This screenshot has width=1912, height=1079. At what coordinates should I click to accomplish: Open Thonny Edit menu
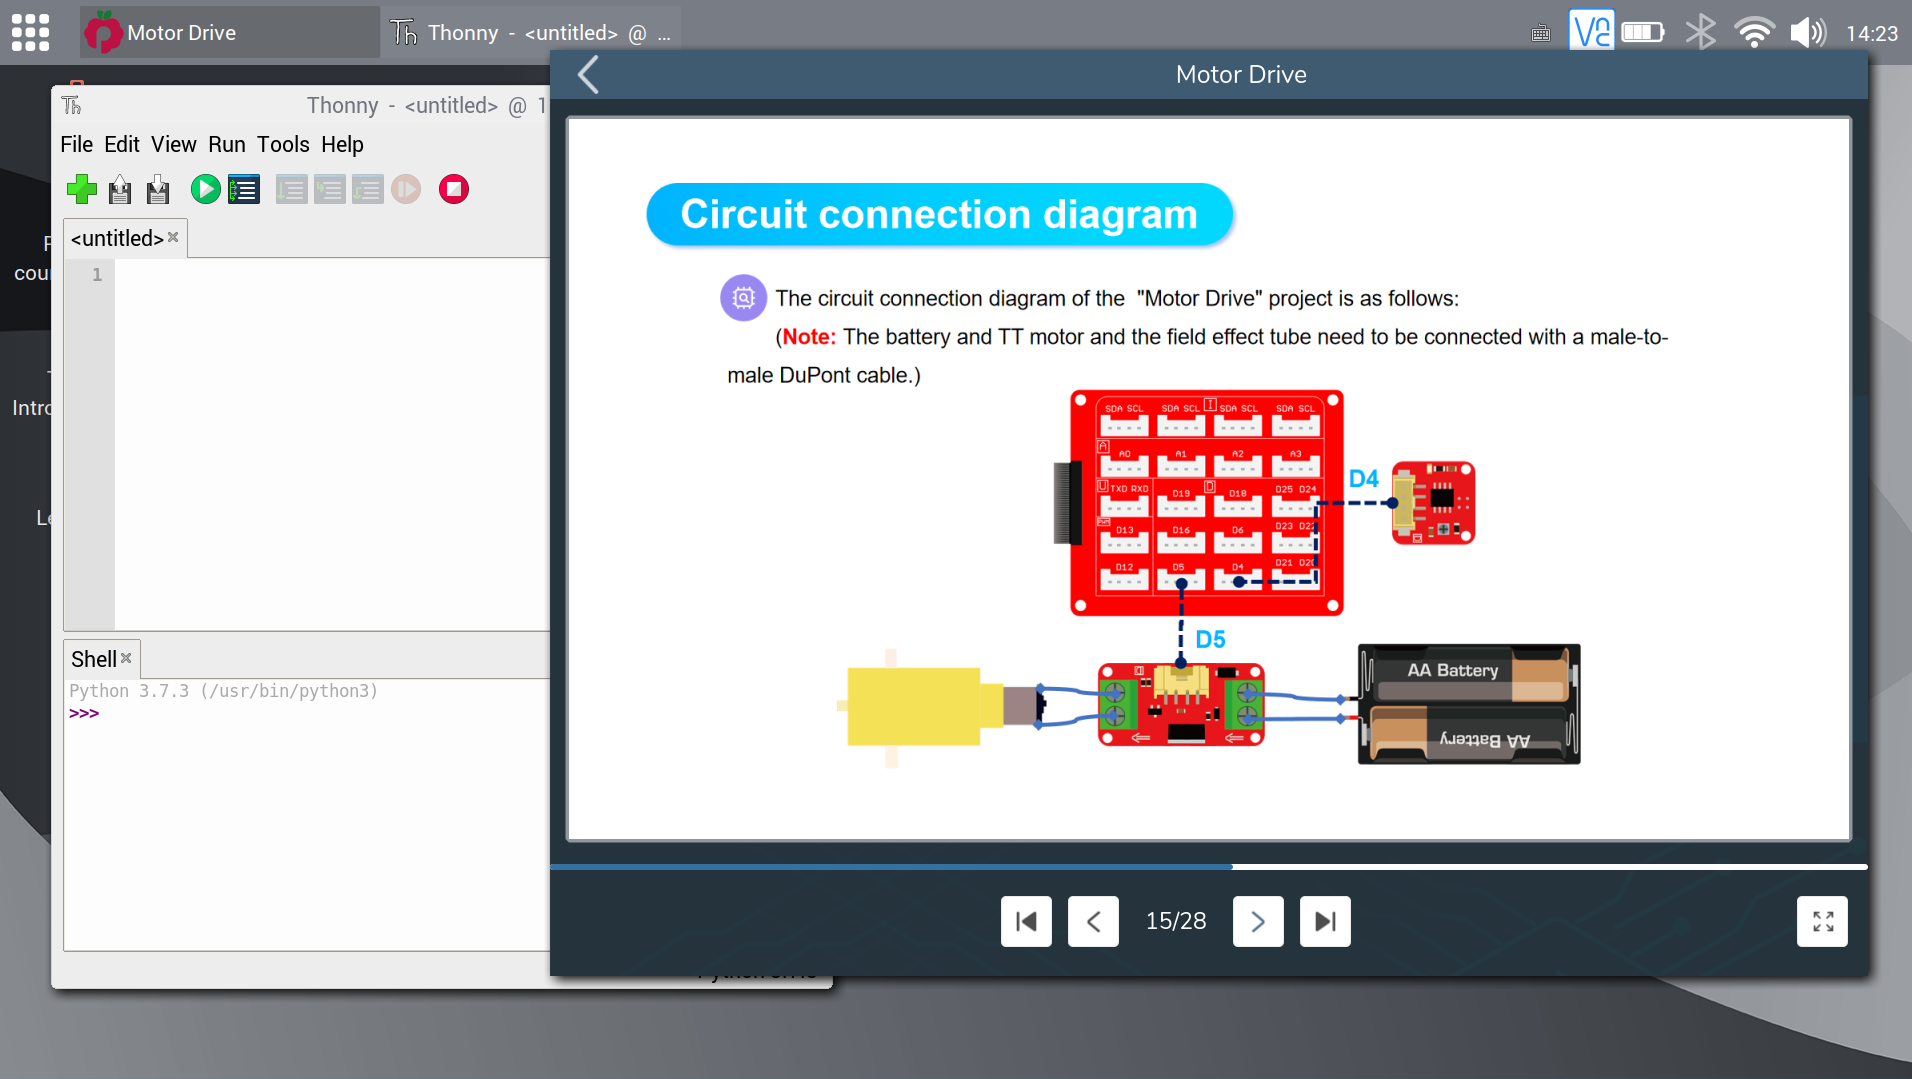pos(122,144)
